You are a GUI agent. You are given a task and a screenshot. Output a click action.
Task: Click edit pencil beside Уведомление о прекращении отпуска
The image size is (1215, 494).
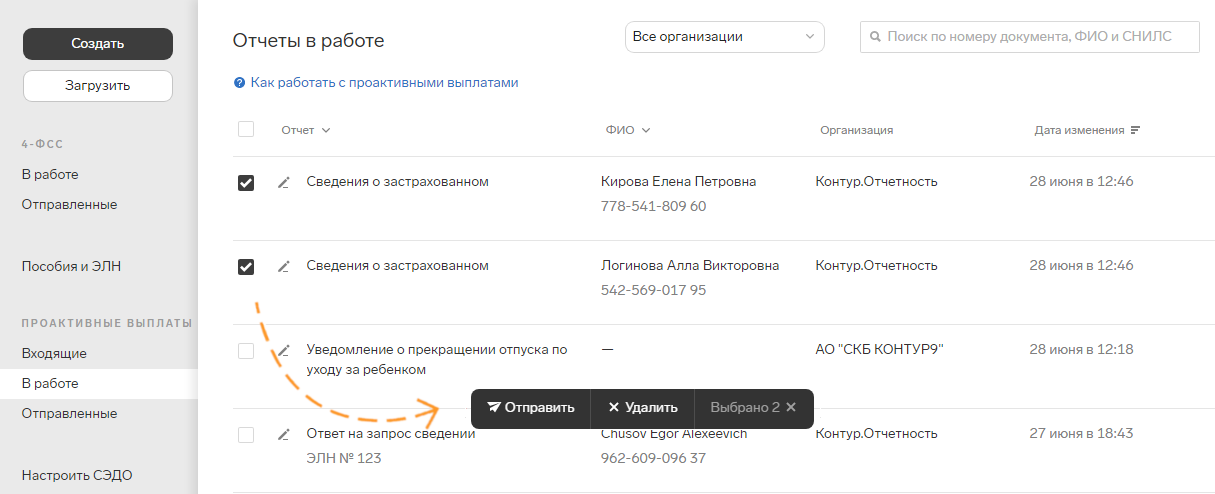283,350
